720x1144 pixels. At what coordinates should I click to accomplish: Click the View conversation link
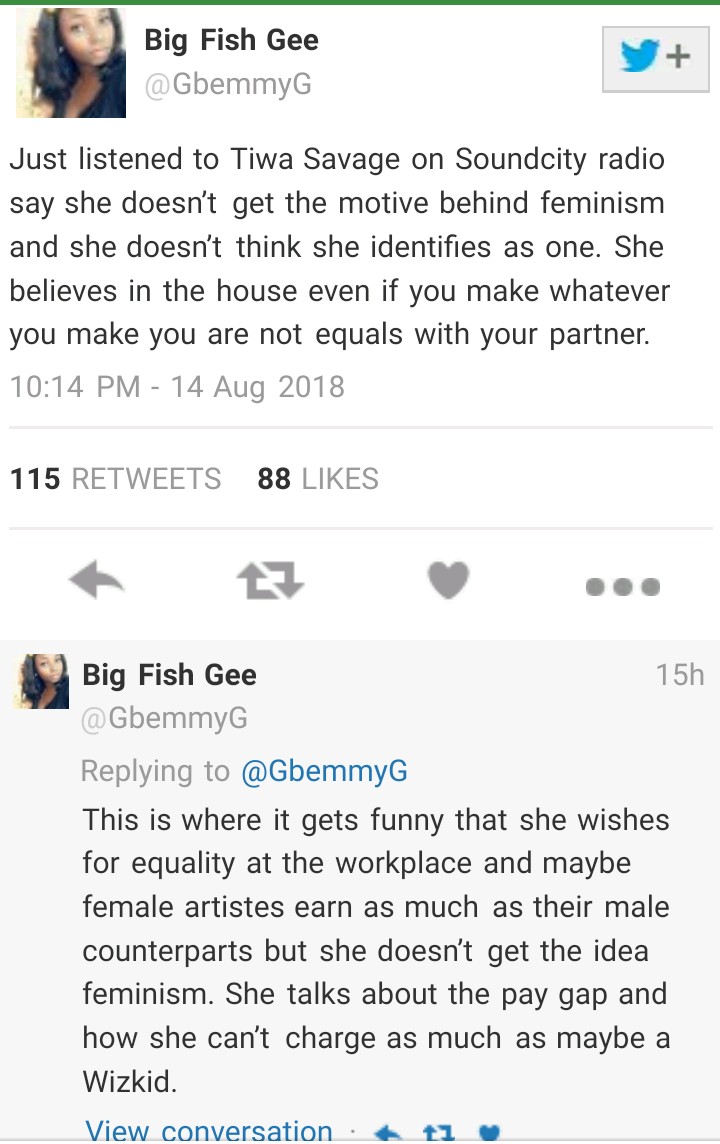point(209,1131)
